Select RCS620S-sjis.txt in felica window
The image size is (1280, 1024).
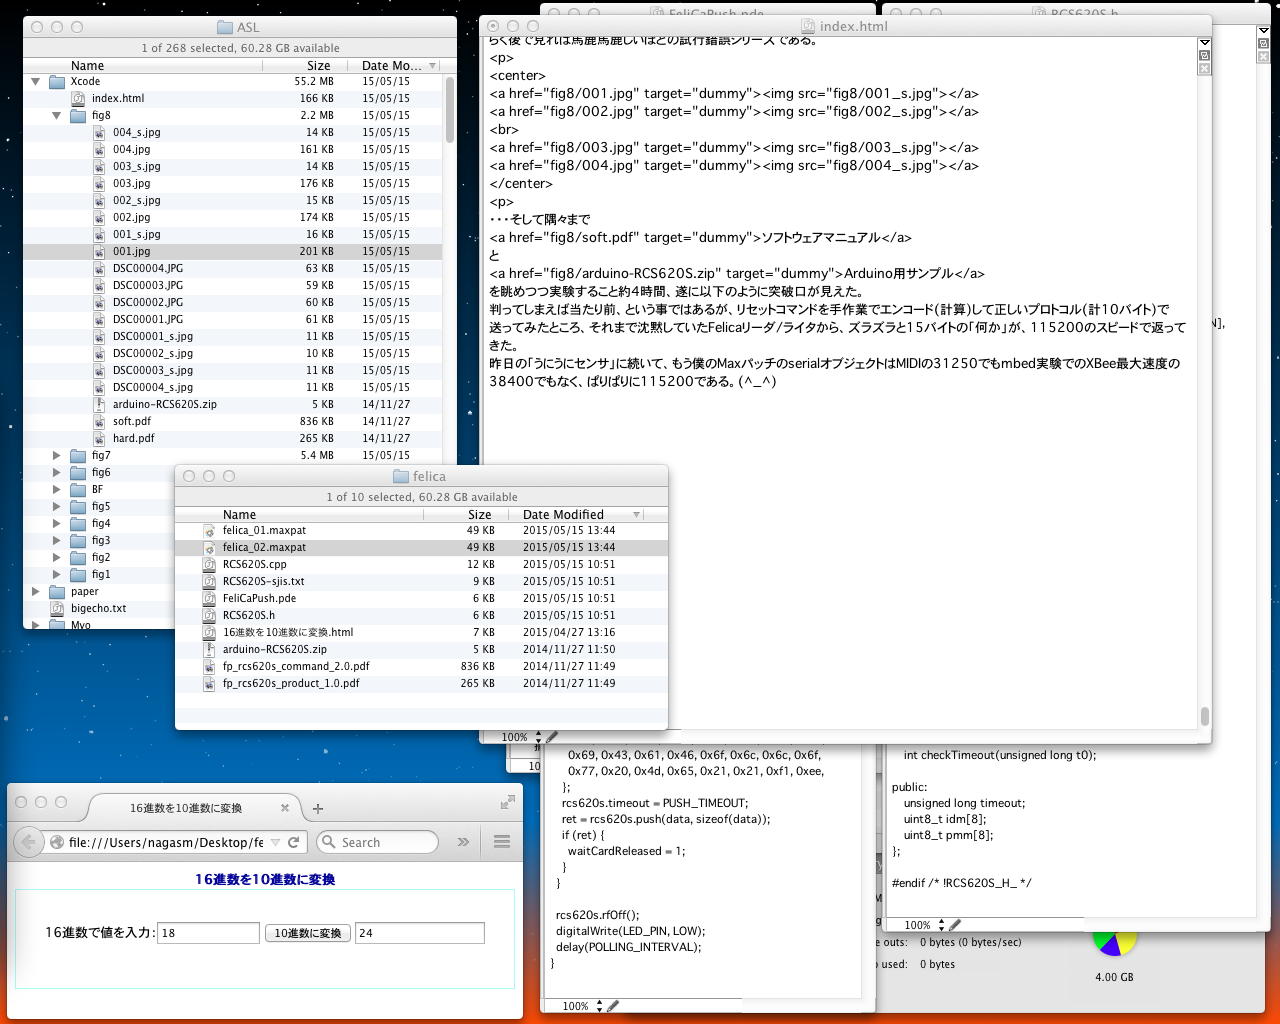(421, 582)
